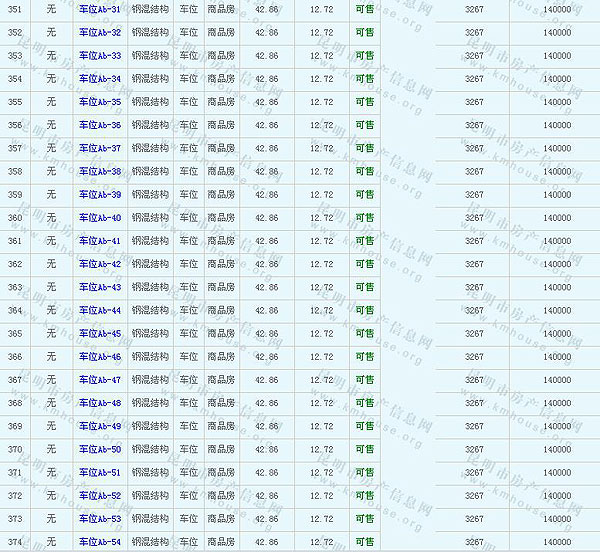Screen dimensions: 600x552
Task: Click the 可售 status in row 369
Action: (x=365, y=427)
